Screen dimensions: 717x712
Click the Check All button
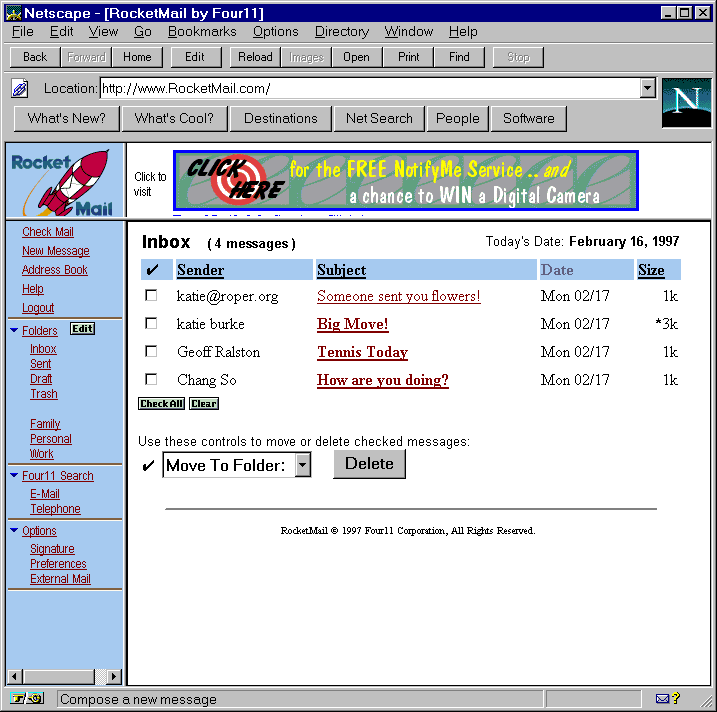coord(161,403)
